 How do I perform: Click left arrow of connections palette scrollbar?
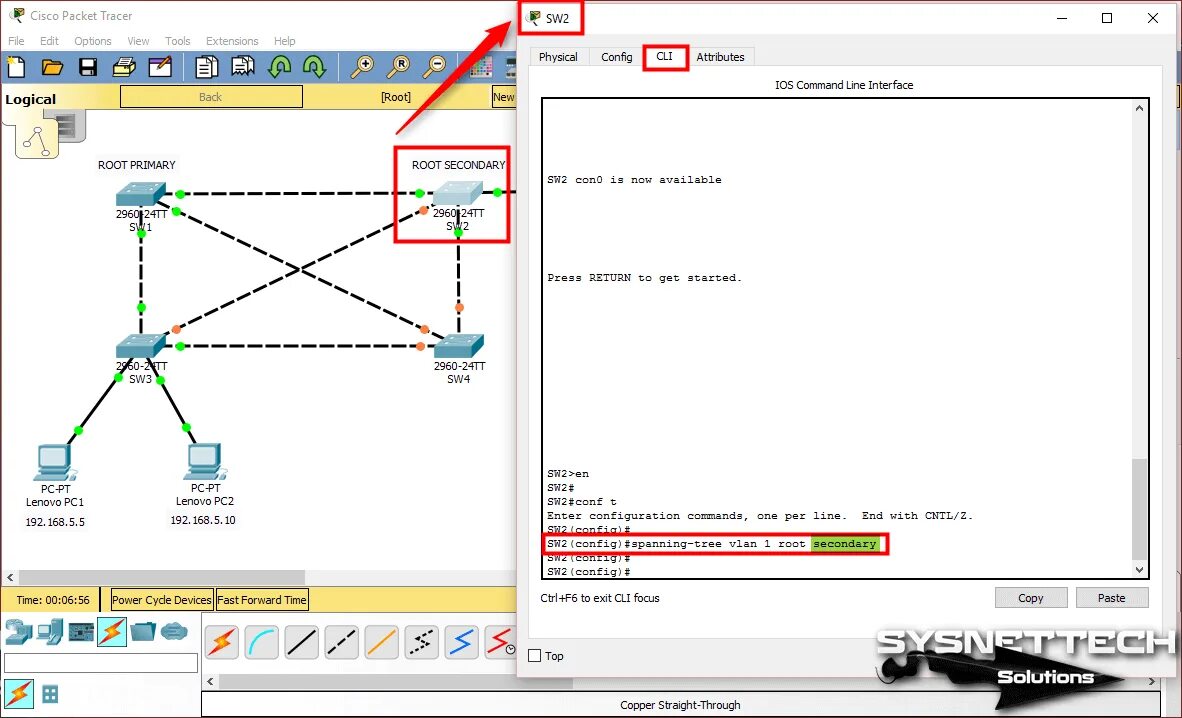point(210,682)
